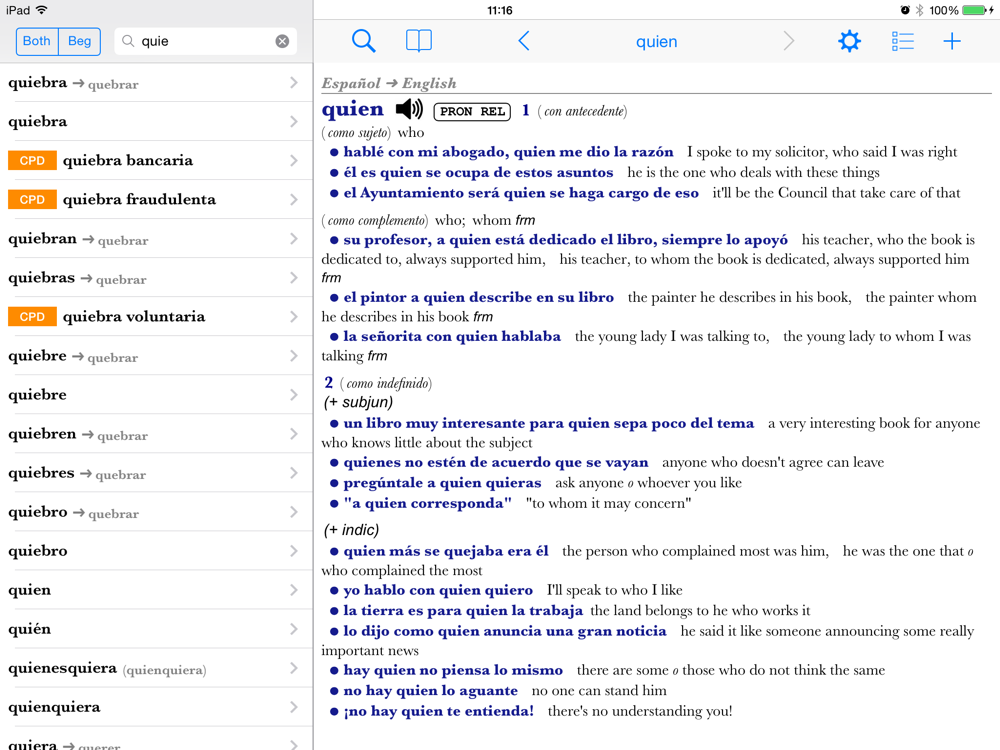The image size is (1000, 750).
Task: Tap the Wi-Fi status icon
Action: (x=41, y=10)
